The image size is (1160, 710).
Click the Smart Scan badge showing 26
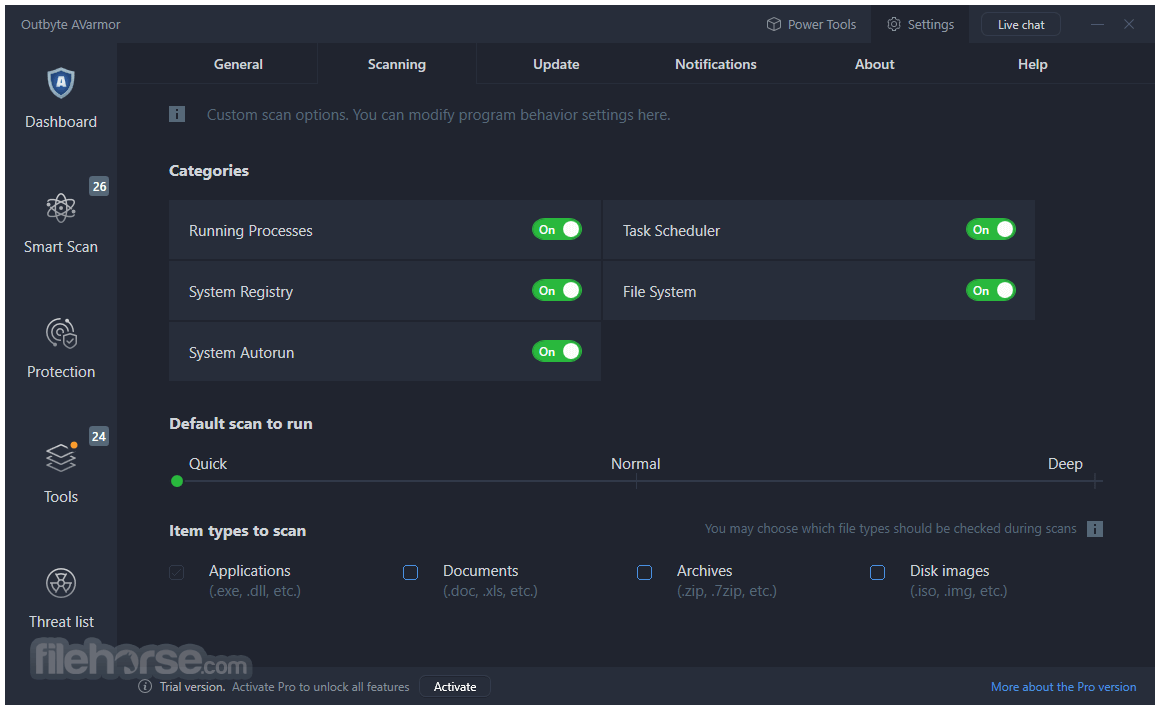click(x=99, y=186)
